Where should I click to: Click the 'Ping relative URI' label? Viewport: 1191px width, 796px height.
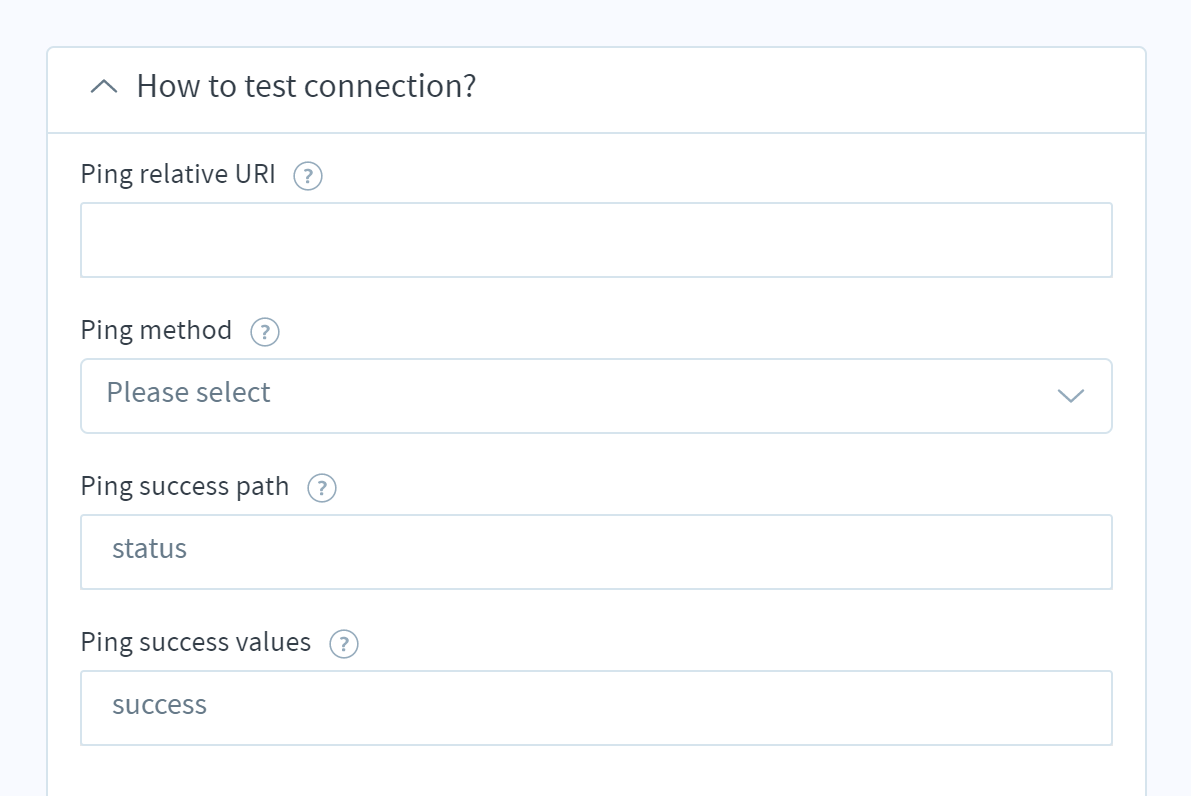click(178, 175)
